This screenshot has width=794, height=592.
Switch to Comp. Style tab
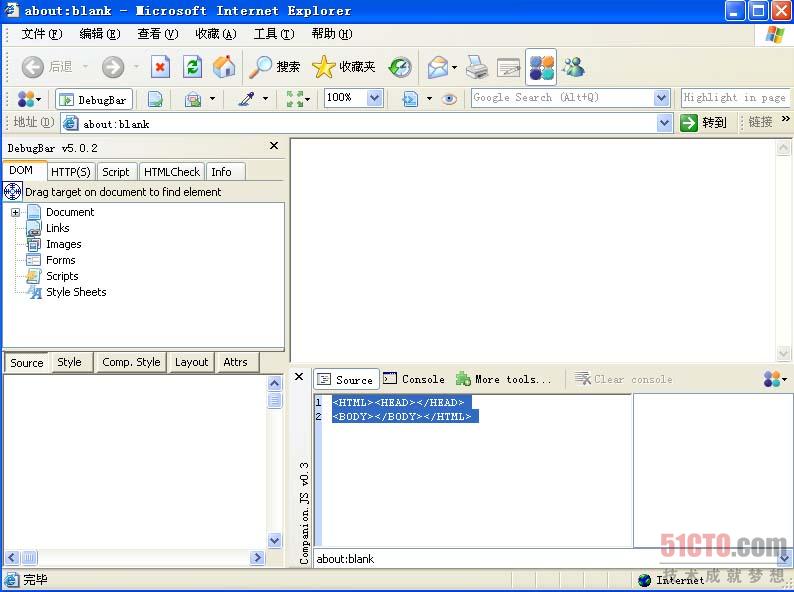[x=131, y=362]
